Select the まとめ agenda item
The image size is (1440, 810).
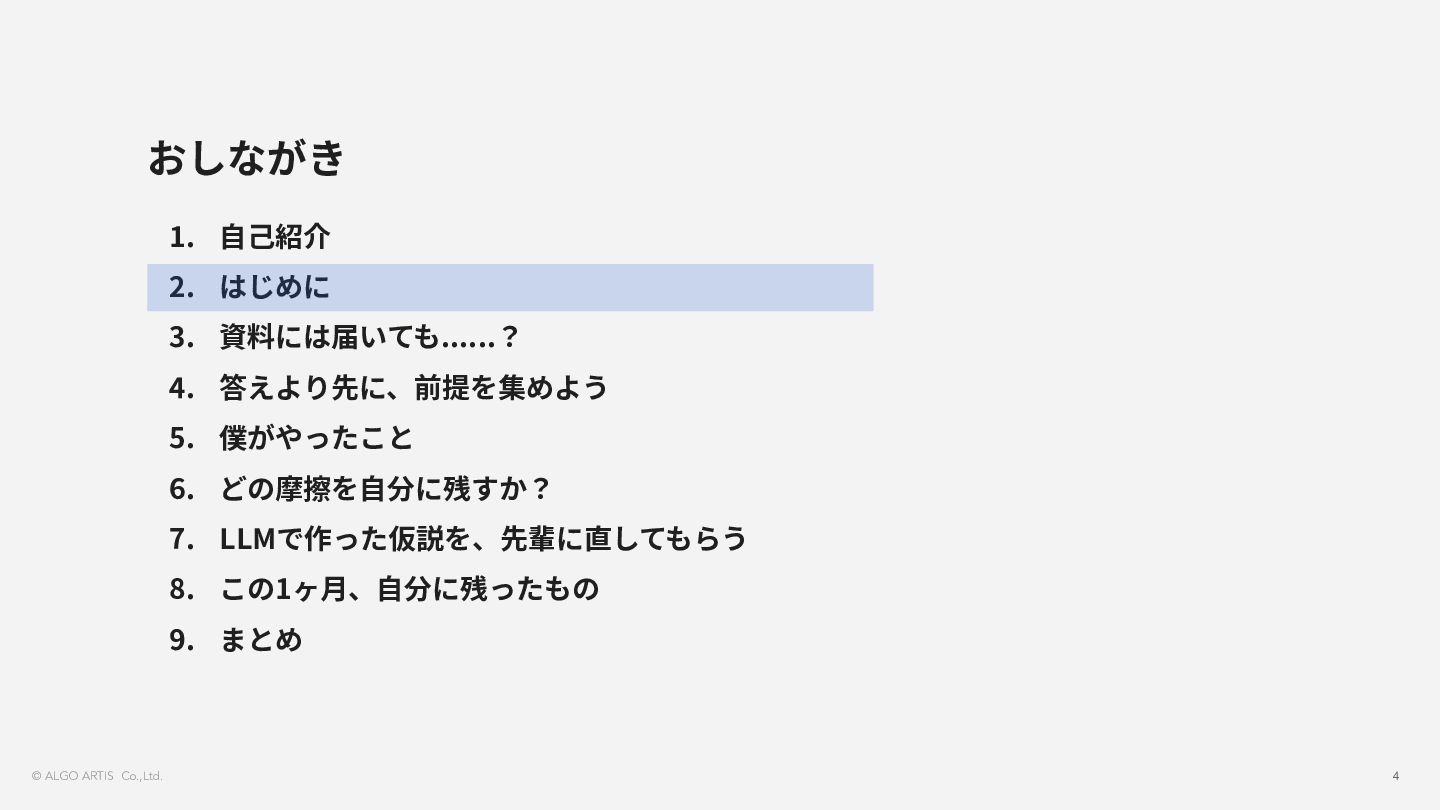click(x=261, y=638)
